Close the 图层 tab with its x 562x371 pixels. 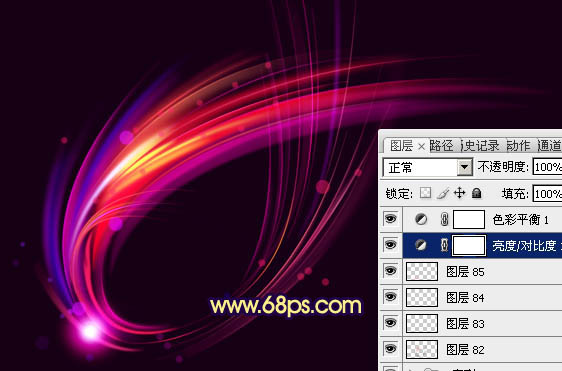click(422, 147)
